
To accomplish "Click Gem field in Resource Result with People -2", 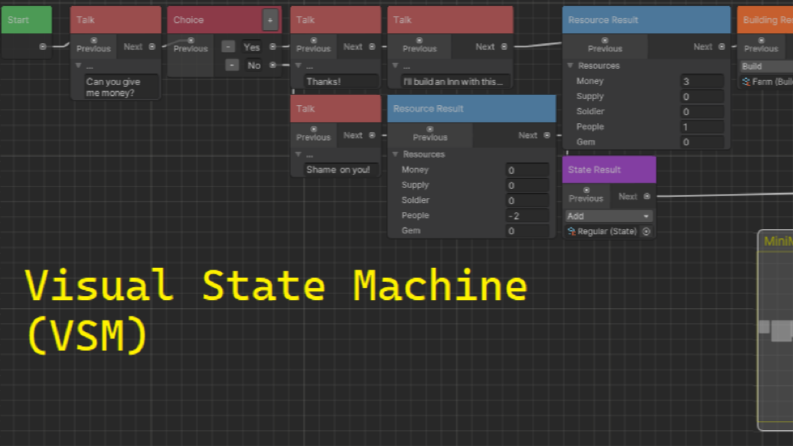I will [527, 231].
